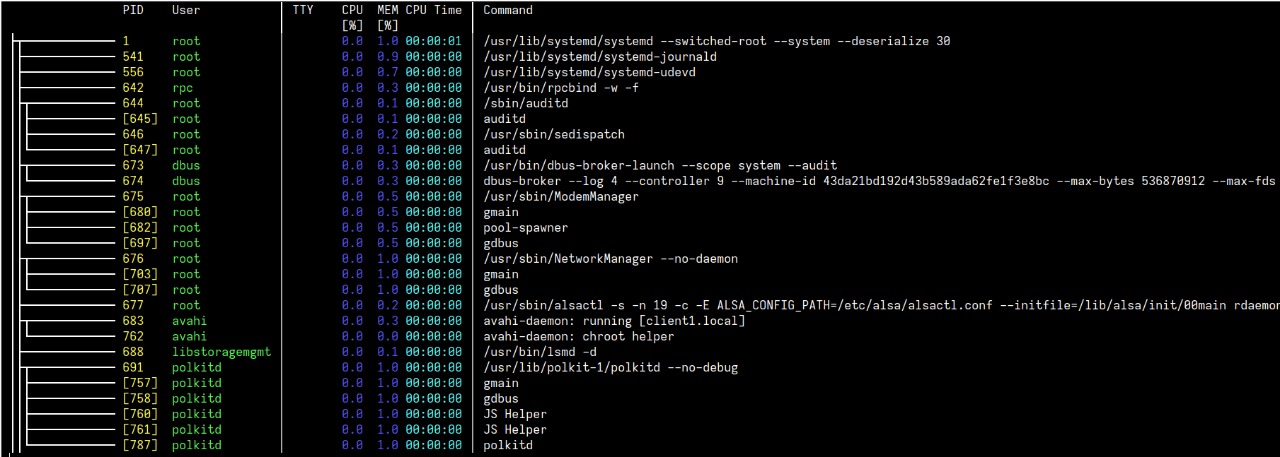Select the dbus-broker process PID 674
Image resolution: width=1280 pixels, height=457 pixels.
[640, 181]
